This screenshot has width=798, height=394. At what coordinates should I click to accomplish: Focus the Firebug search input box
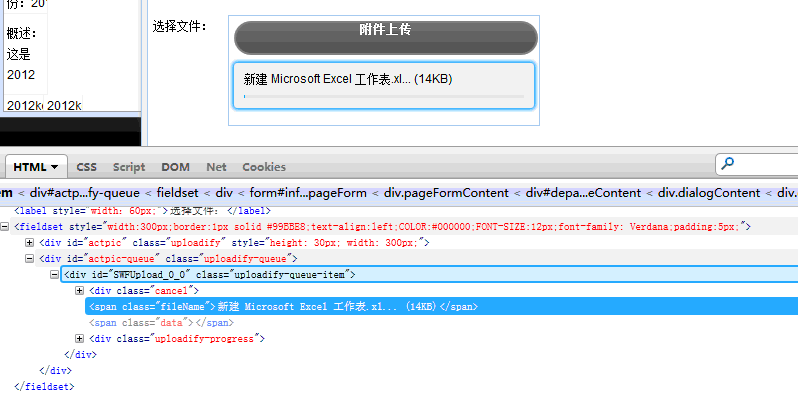pos(758,164)
